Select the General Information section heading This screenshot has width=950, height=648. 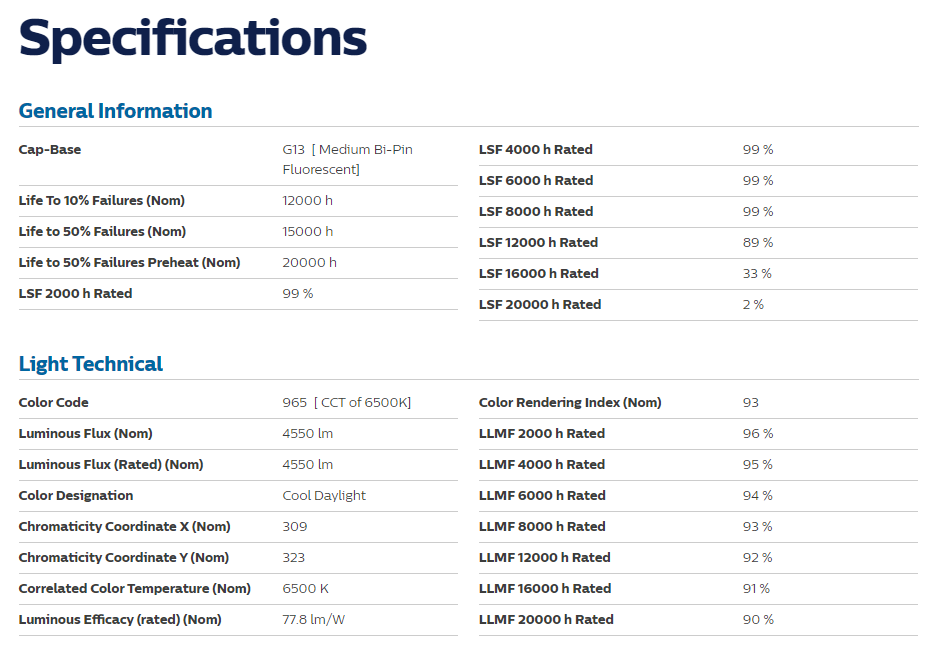(115, 111)
